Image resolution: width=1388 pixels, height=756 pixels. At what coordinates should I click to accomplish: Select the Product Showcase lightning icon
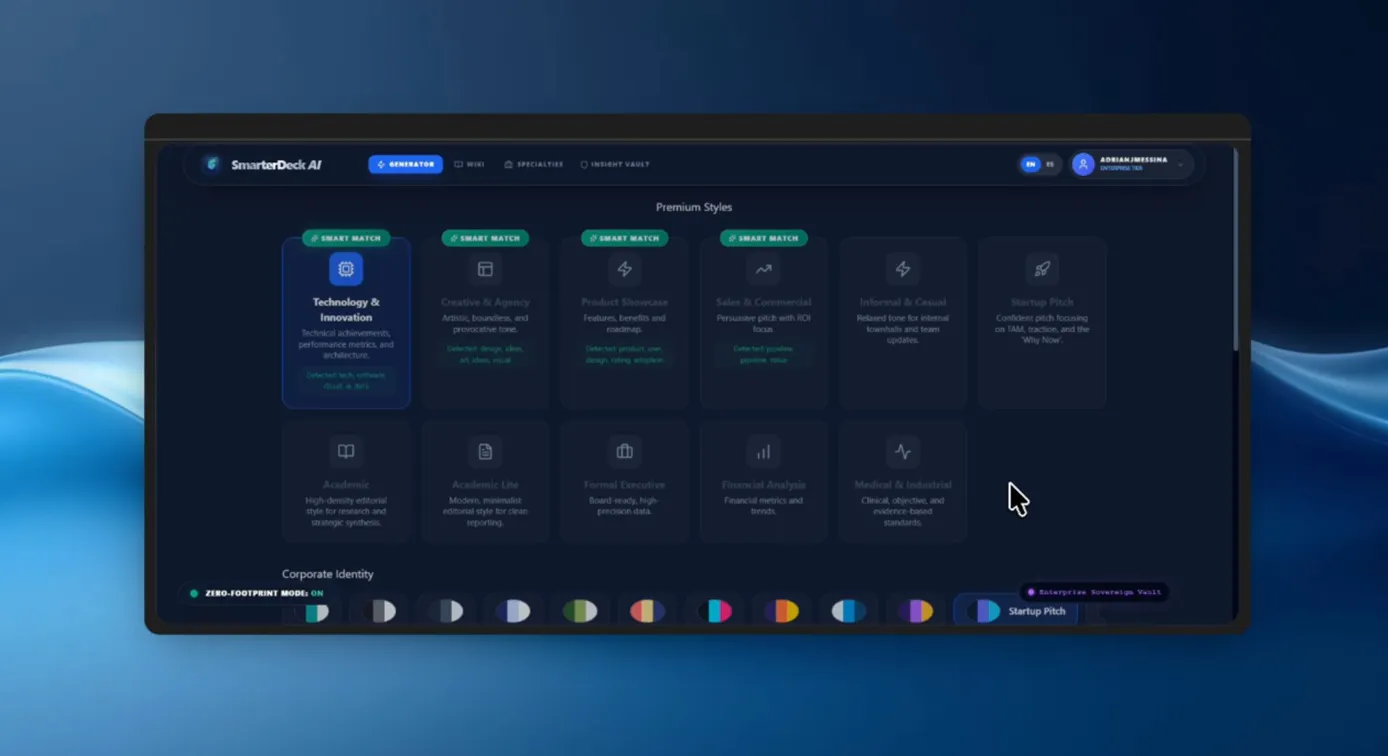pyautogui.click(x=625, y=269)
